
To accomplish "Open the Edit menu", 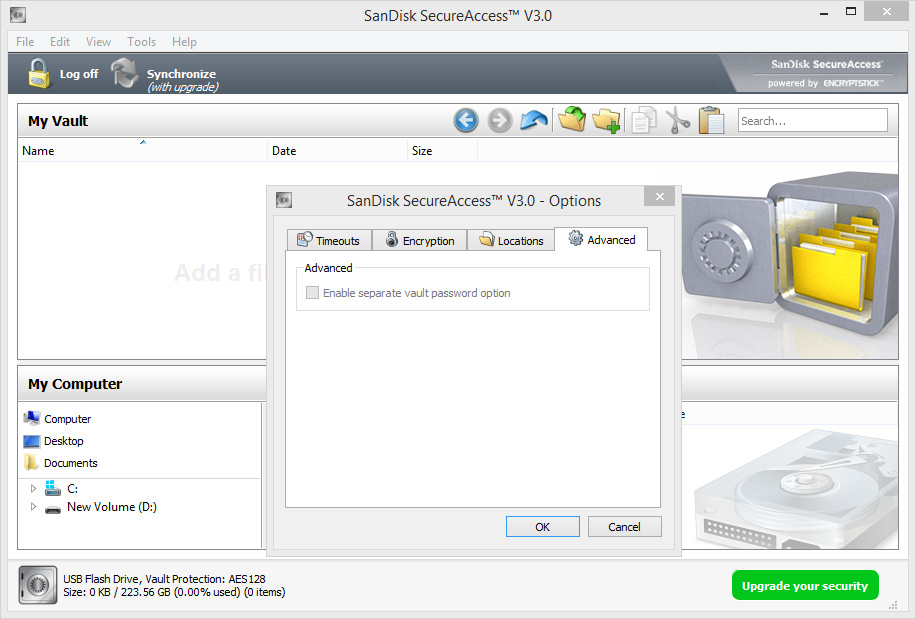I will pos(60,41).
